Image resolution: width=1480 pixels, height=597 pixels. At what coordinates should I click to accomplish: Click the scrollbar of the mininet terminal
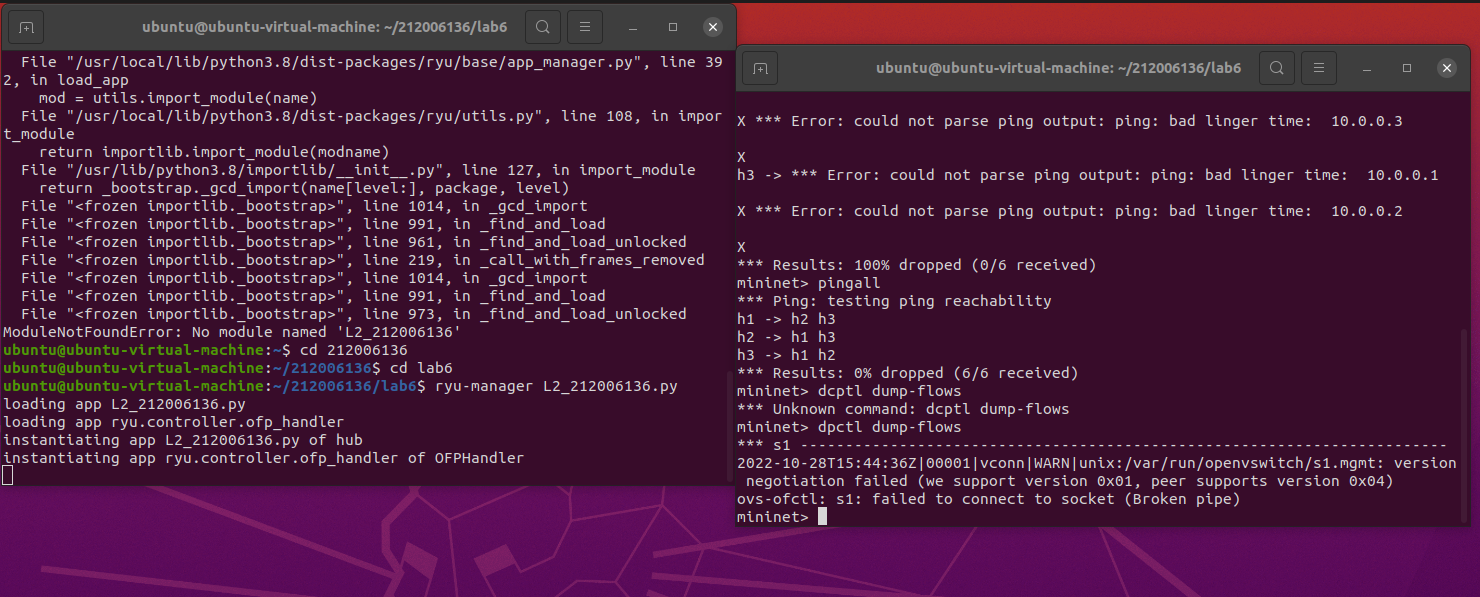point(1465,420)
